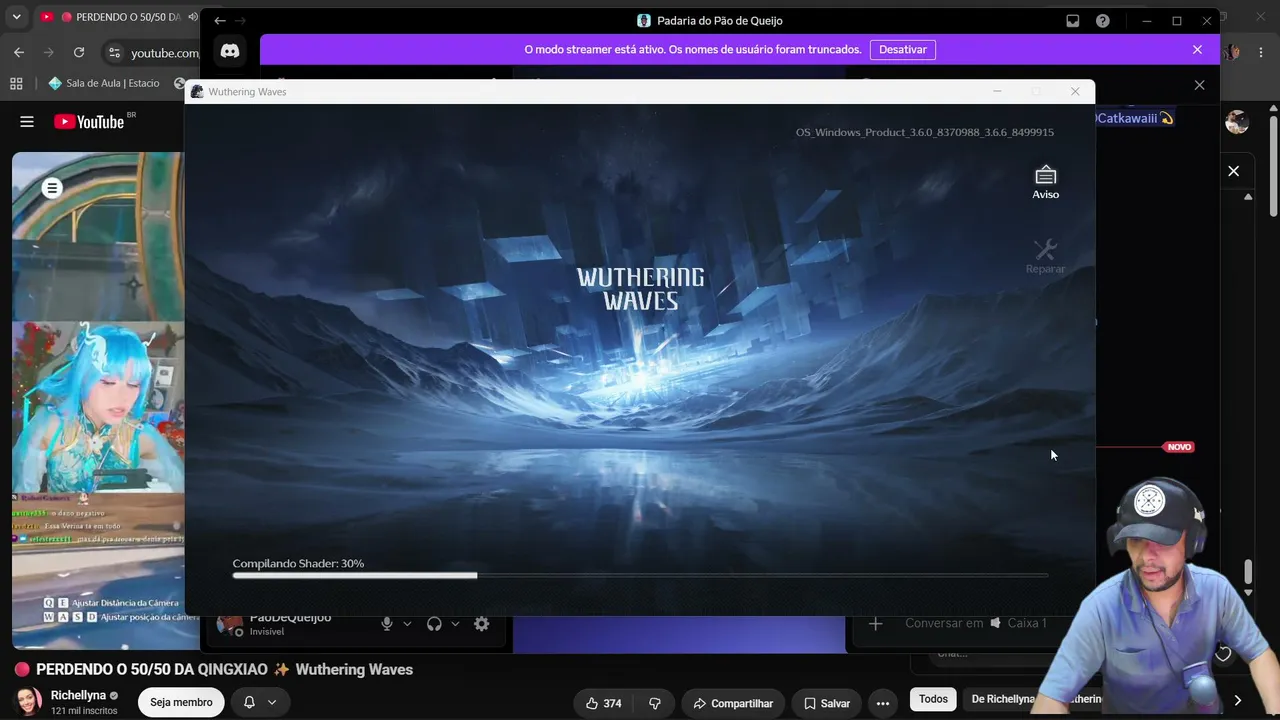Click Desativar to disable streamer mode
Image resolution: width=1280 pixels, height=720 pixels.
(903, 49)
